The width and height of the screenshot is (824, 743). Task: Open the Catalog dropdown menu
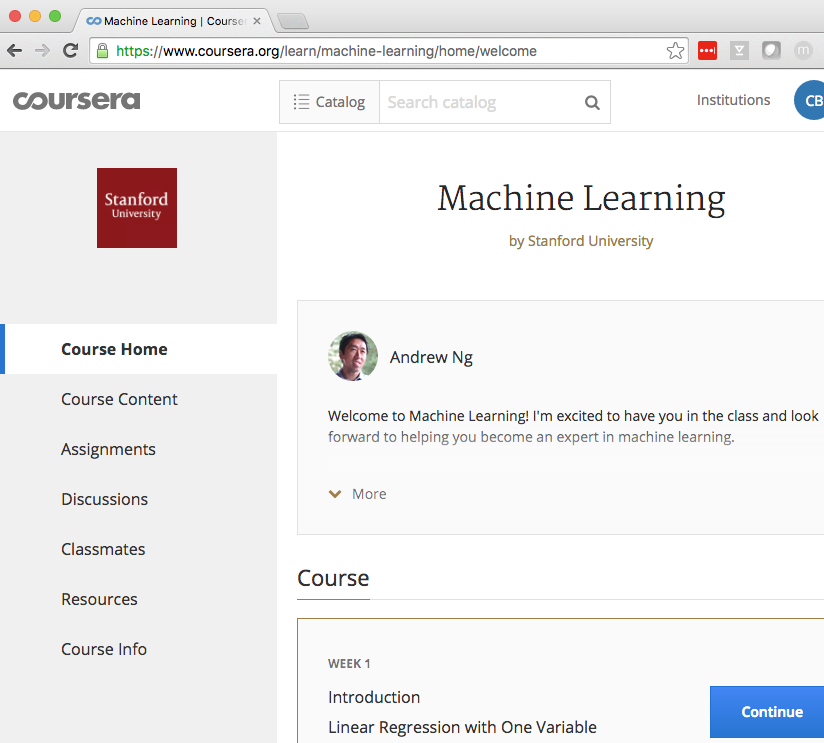329,102
